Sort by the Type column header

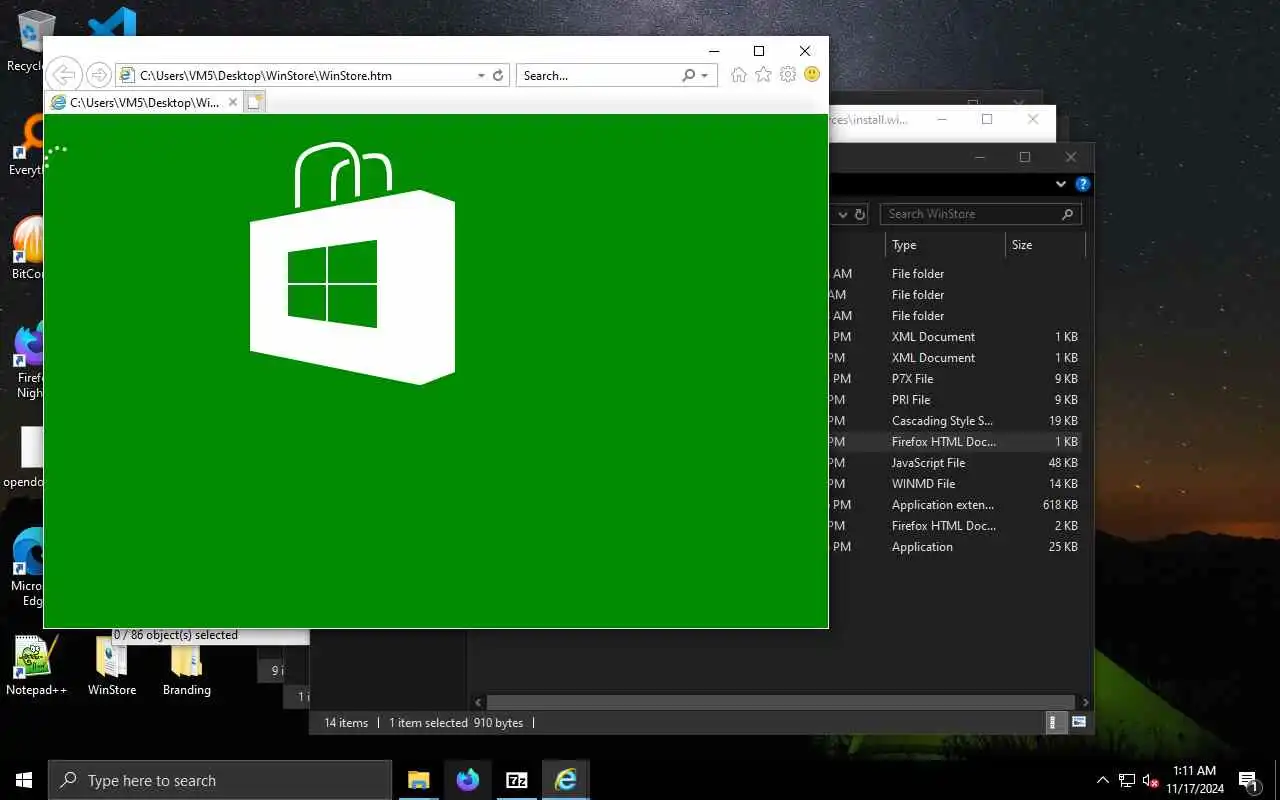point(945,245)
